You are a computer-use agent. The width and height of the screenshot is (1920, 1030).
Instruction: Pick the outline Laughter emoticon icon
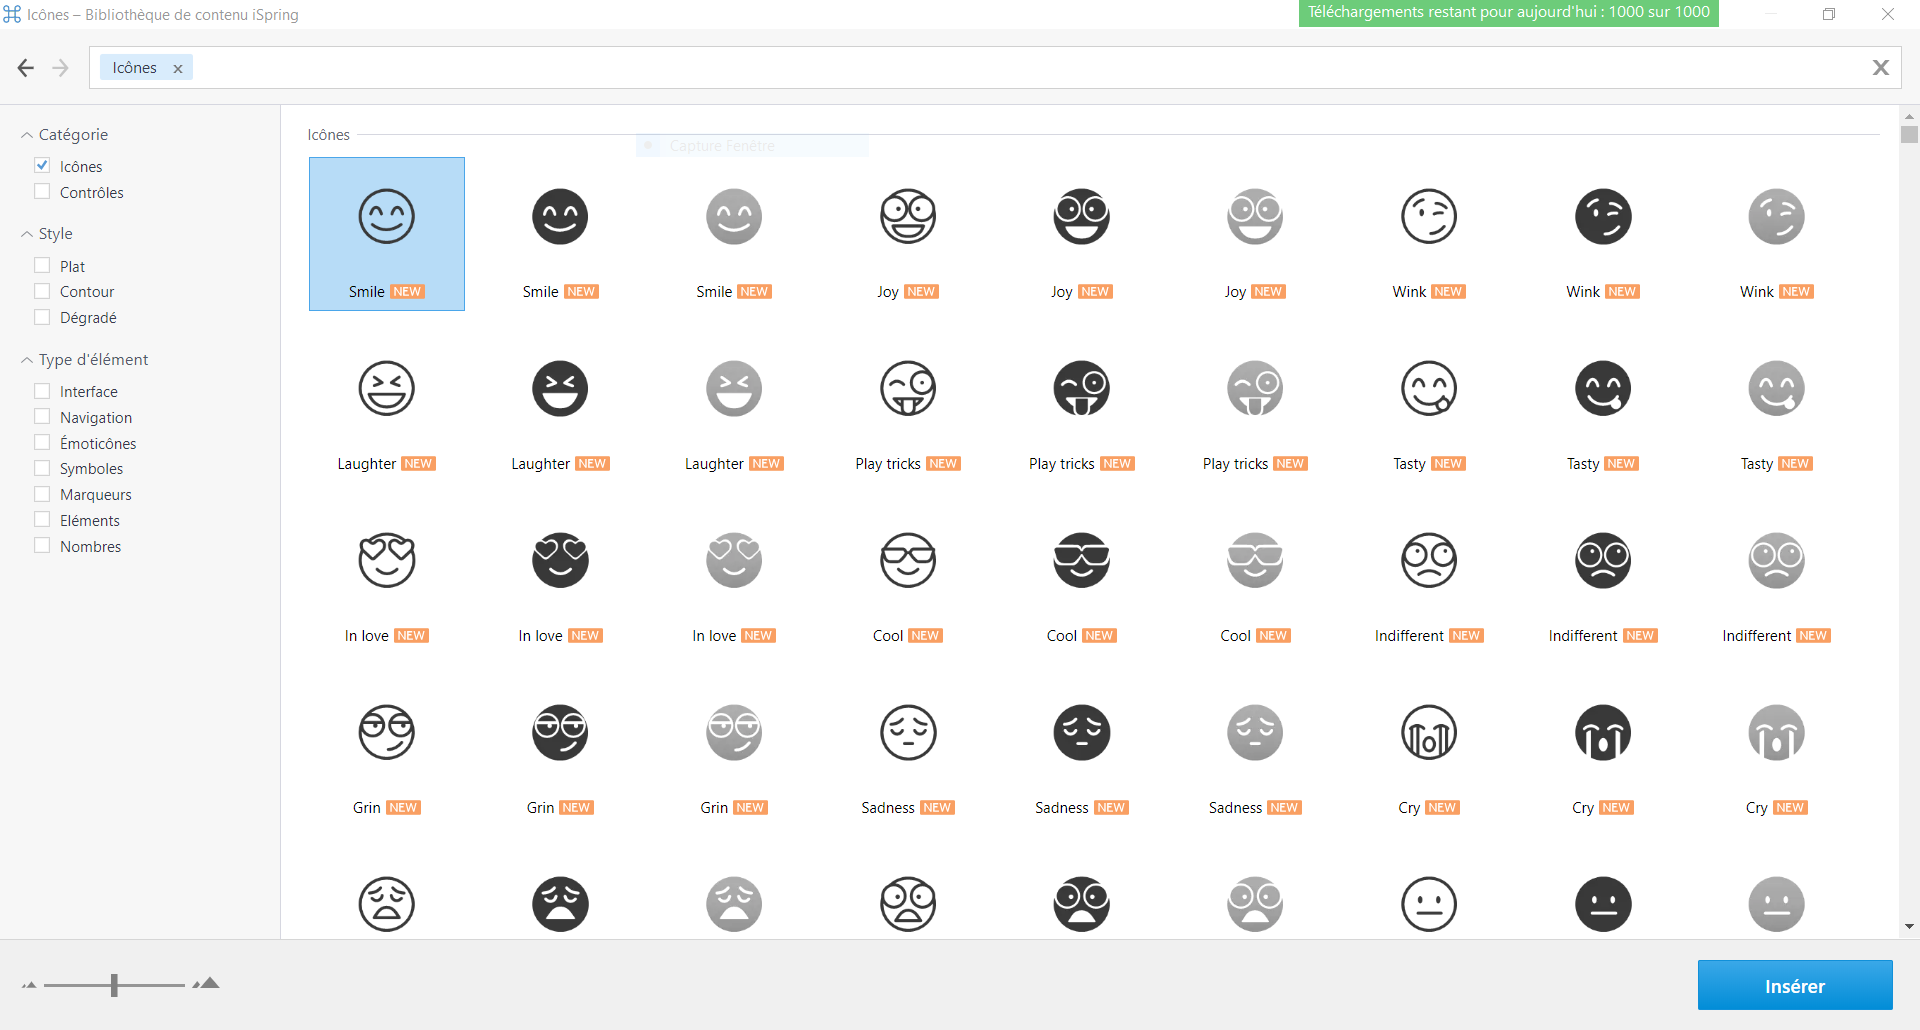386,388
